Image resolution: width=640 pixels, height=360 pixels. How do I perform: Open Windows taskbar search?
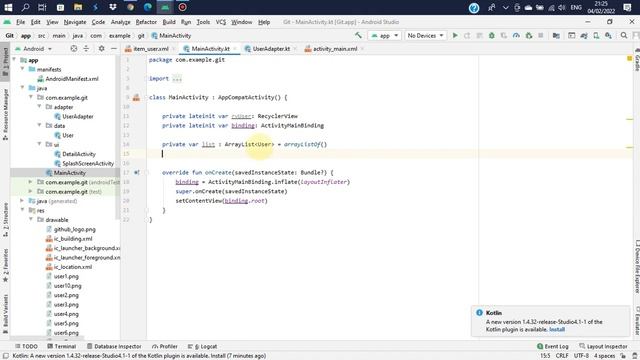pos(25,7)
